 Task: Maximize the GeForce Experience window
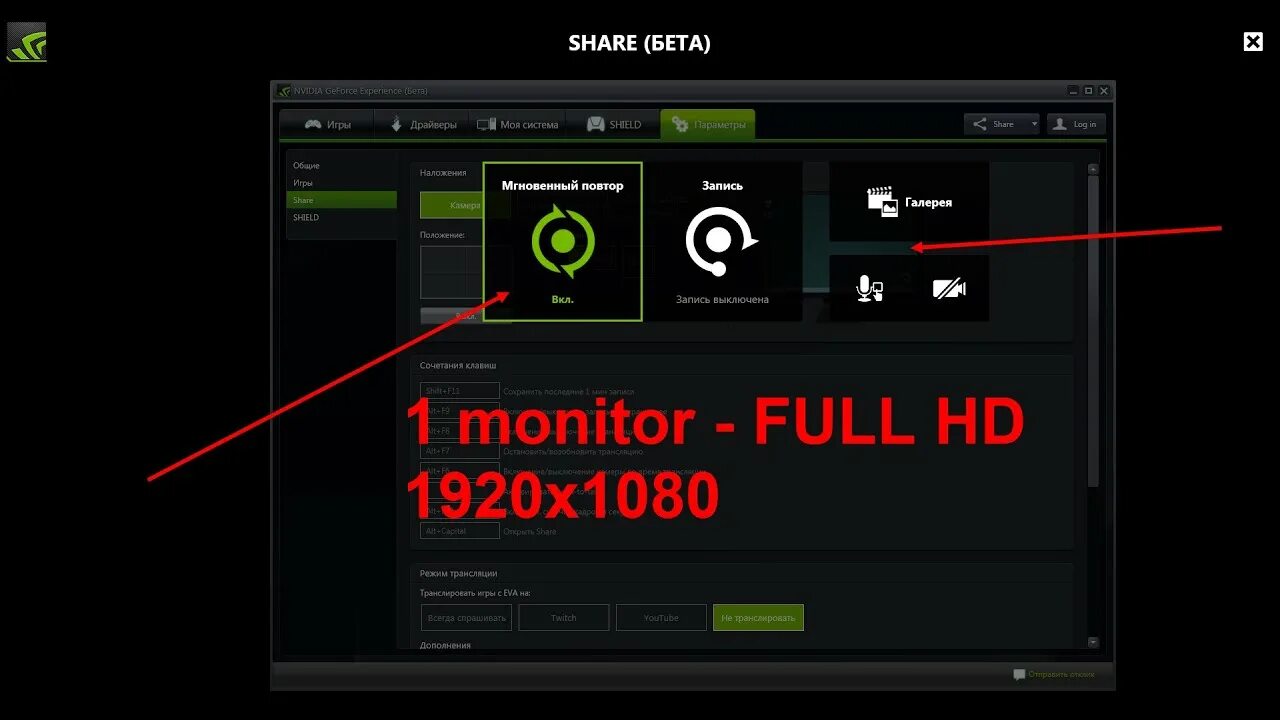pyautogui.click(x=1088, y=91)
